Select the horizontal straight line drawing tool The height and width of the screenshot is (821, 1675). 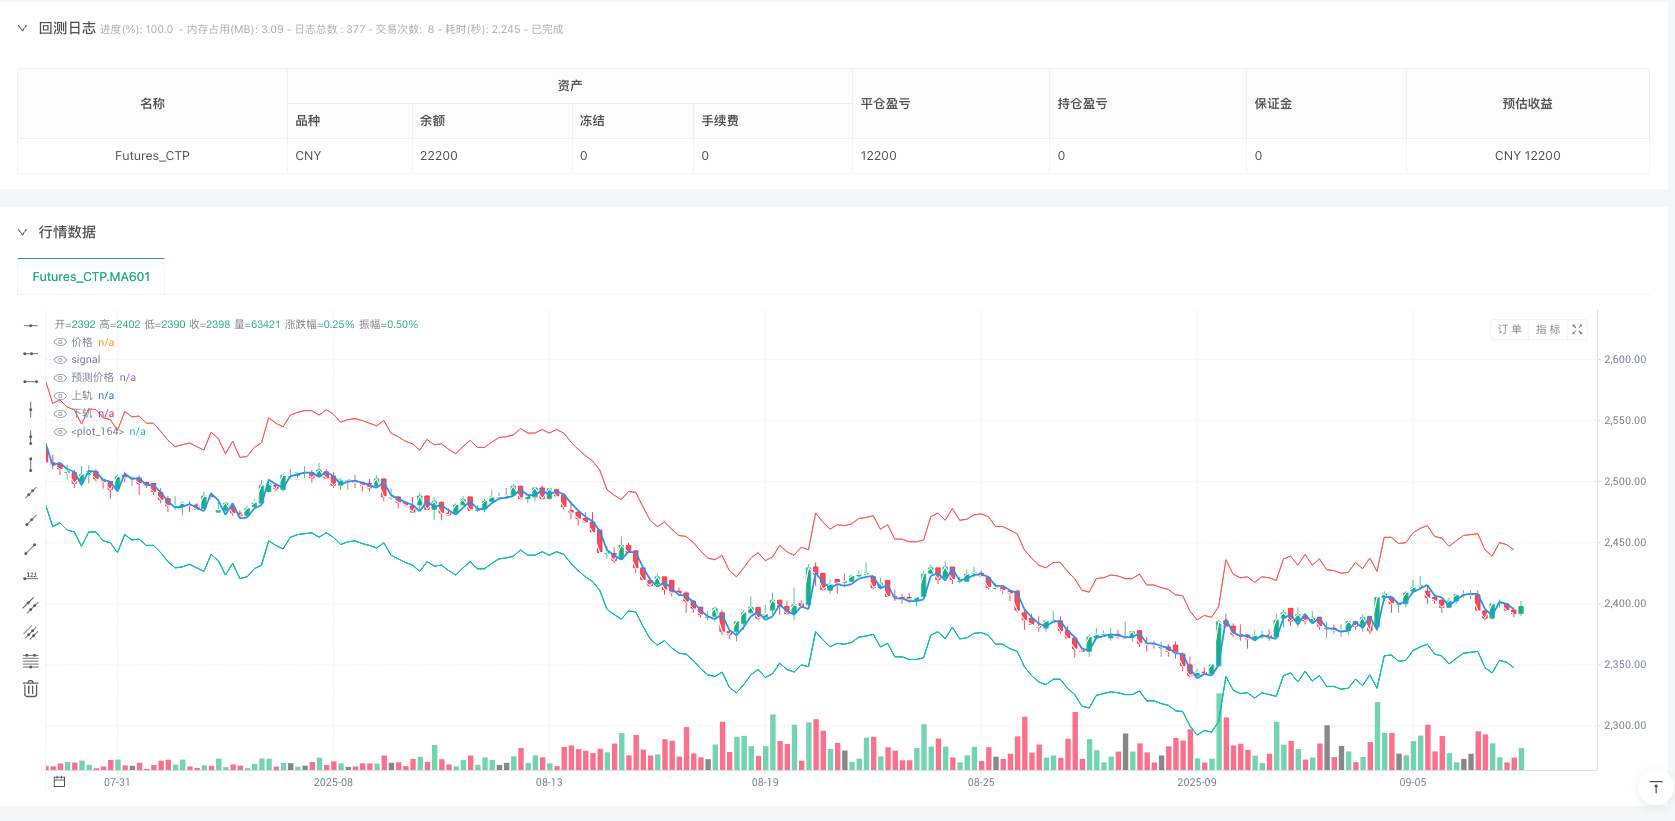click(x=31, y=325)
